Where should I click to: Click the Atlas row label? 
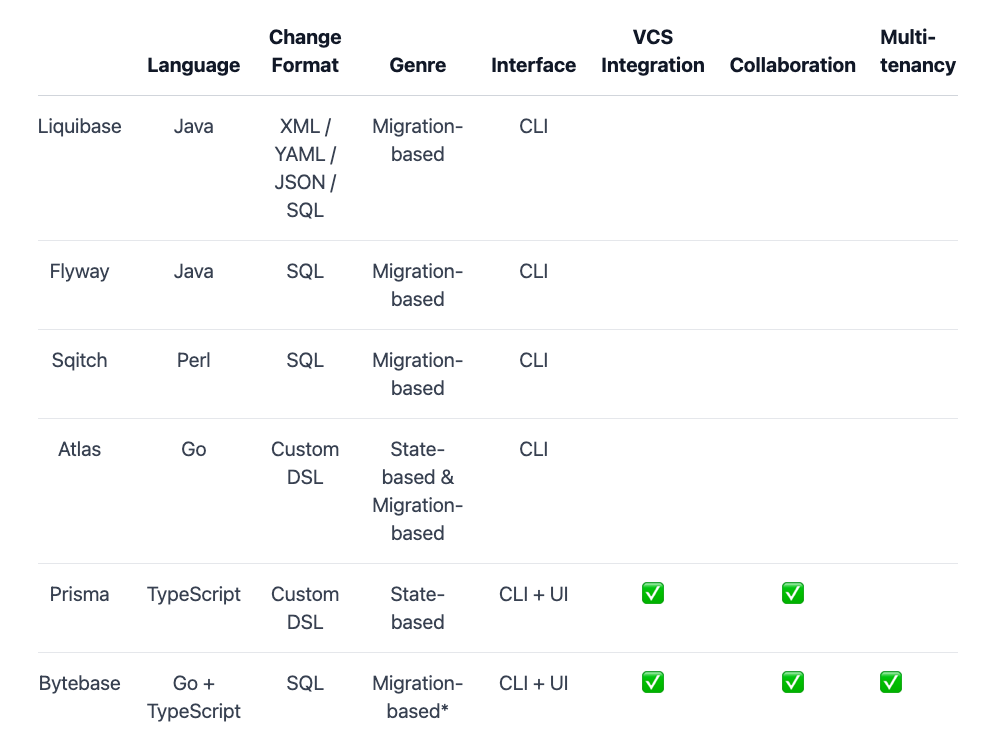pos(80,449)
